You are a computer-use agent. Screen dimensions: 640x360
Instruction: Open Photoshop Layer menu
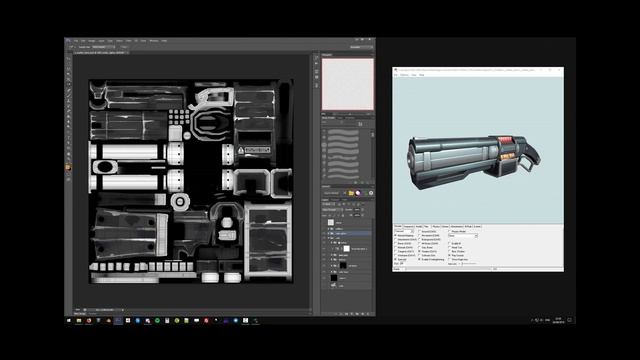tap(102, 41)
